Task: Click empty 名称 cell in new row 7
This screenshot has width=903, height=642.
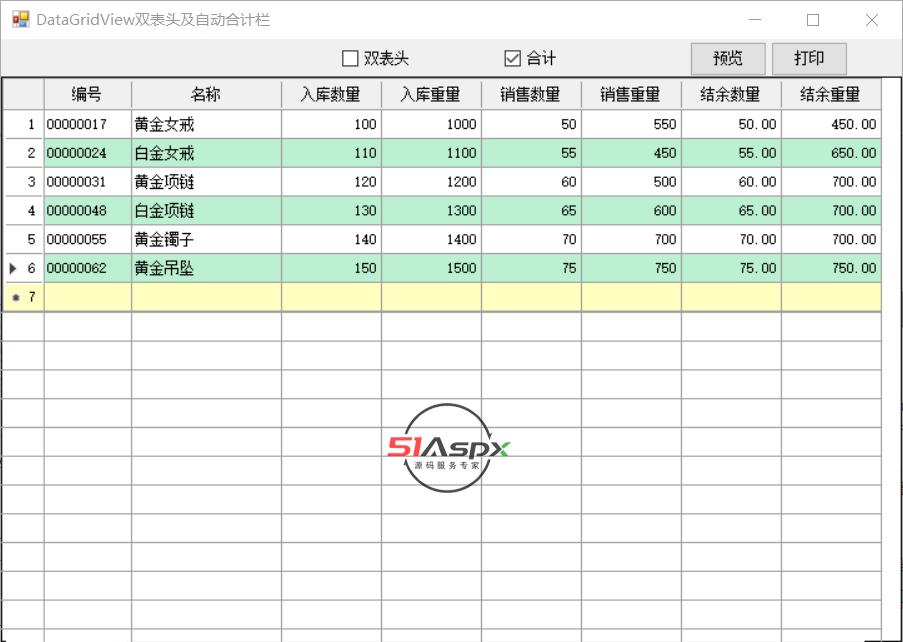Action: 206,297
